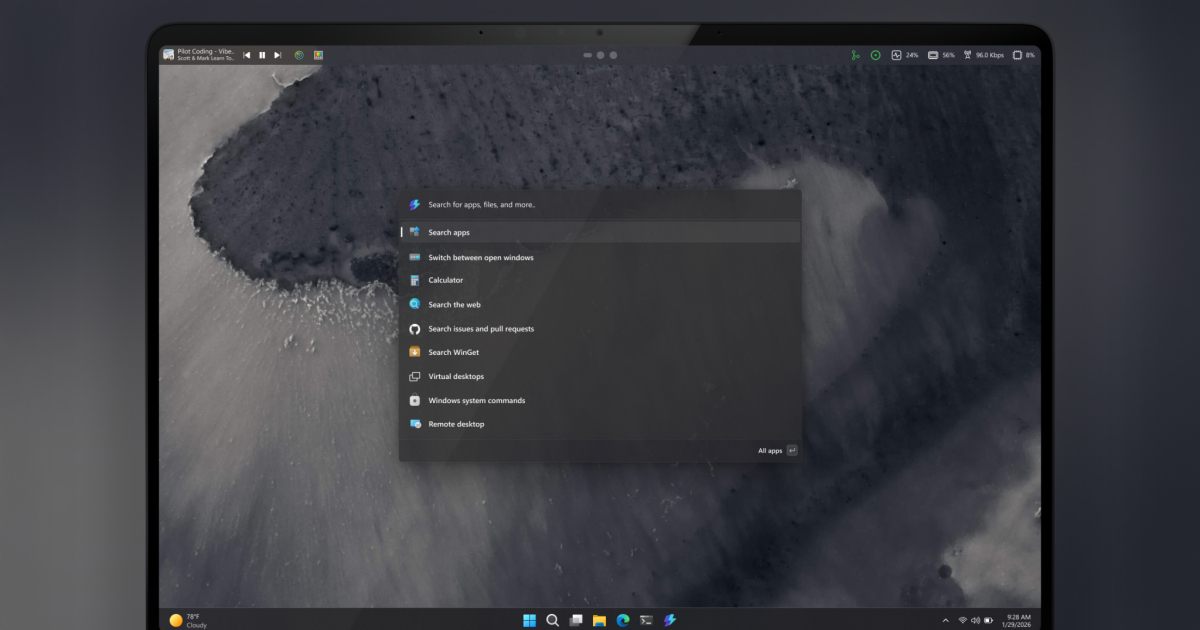1200x630 pixels.
Task: Click the network speed 96.0 Kbps indicator
Action: click(x=983, y=55)
